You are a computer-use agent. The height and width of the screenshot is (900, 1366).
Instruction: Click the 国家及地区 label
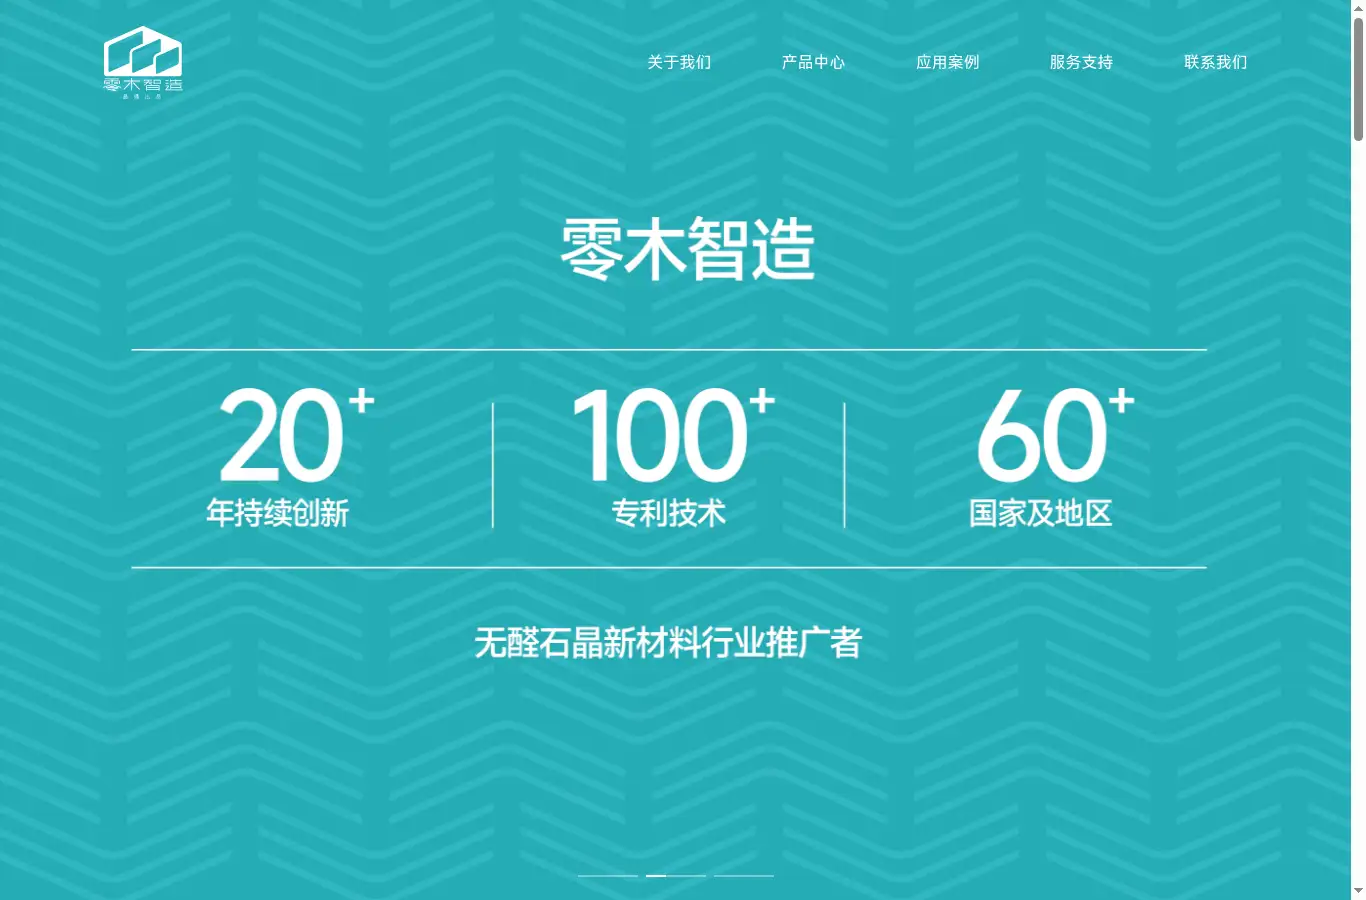(1040, 513)
